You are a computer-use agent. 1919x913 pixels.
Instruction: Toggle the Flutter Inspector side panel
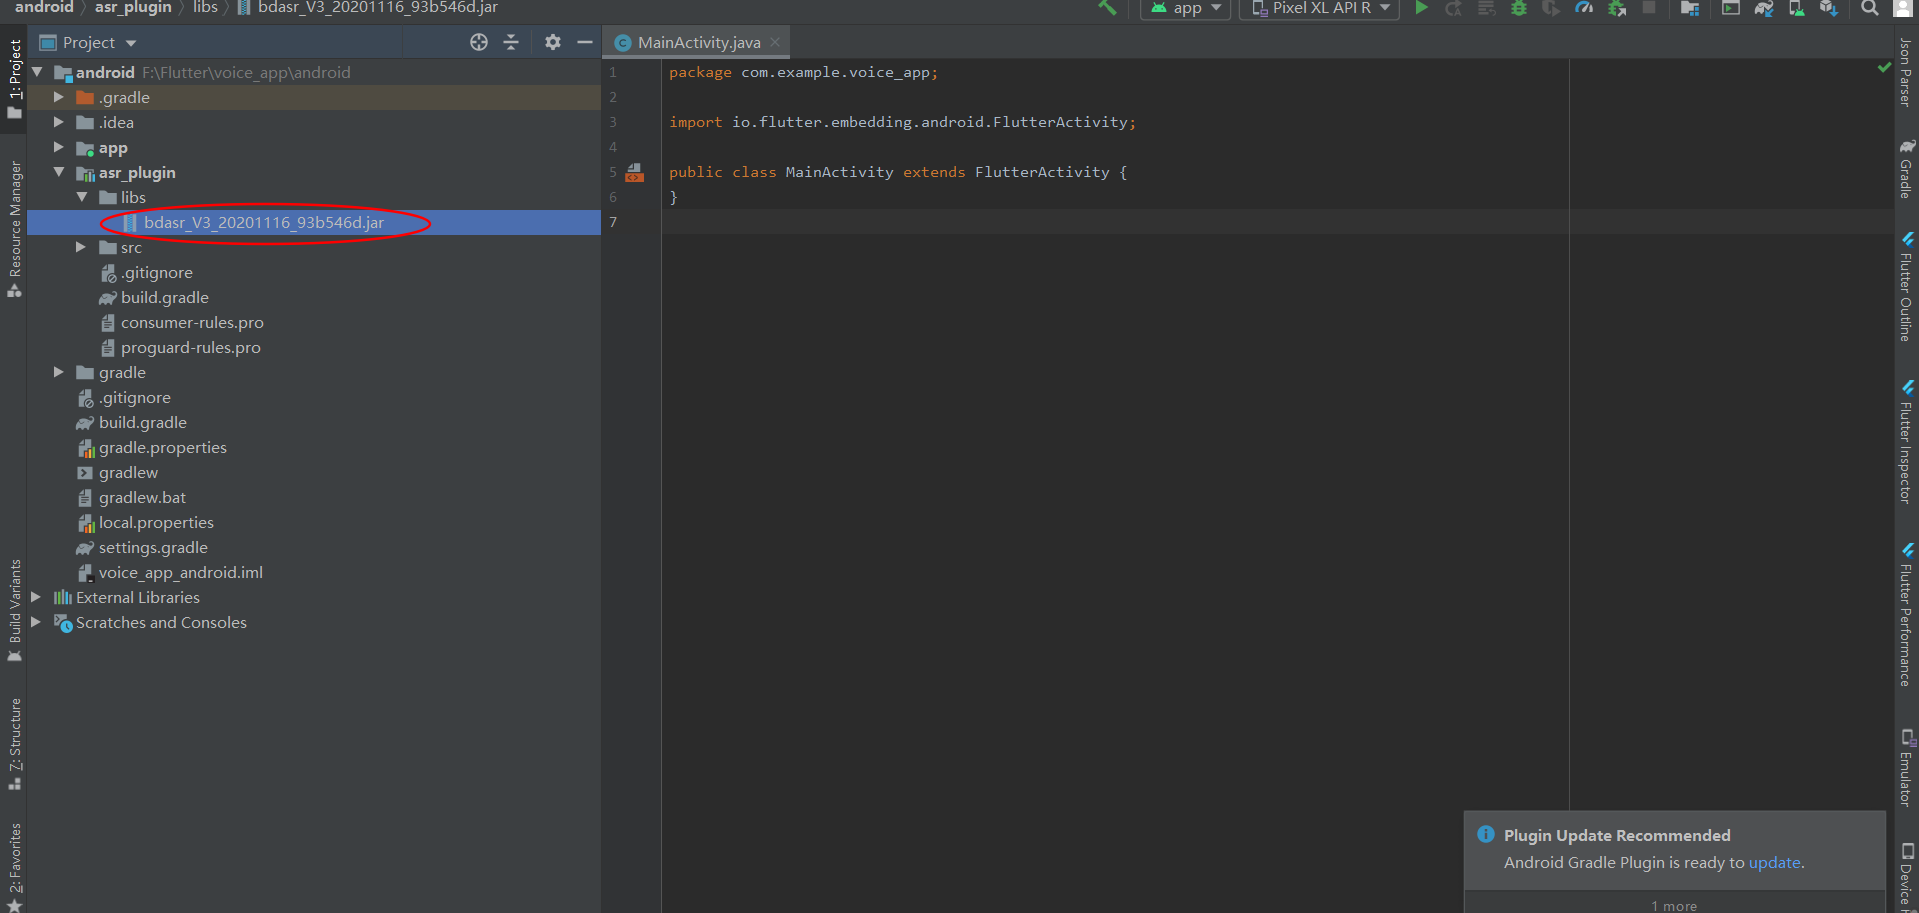pos(1906,442)
